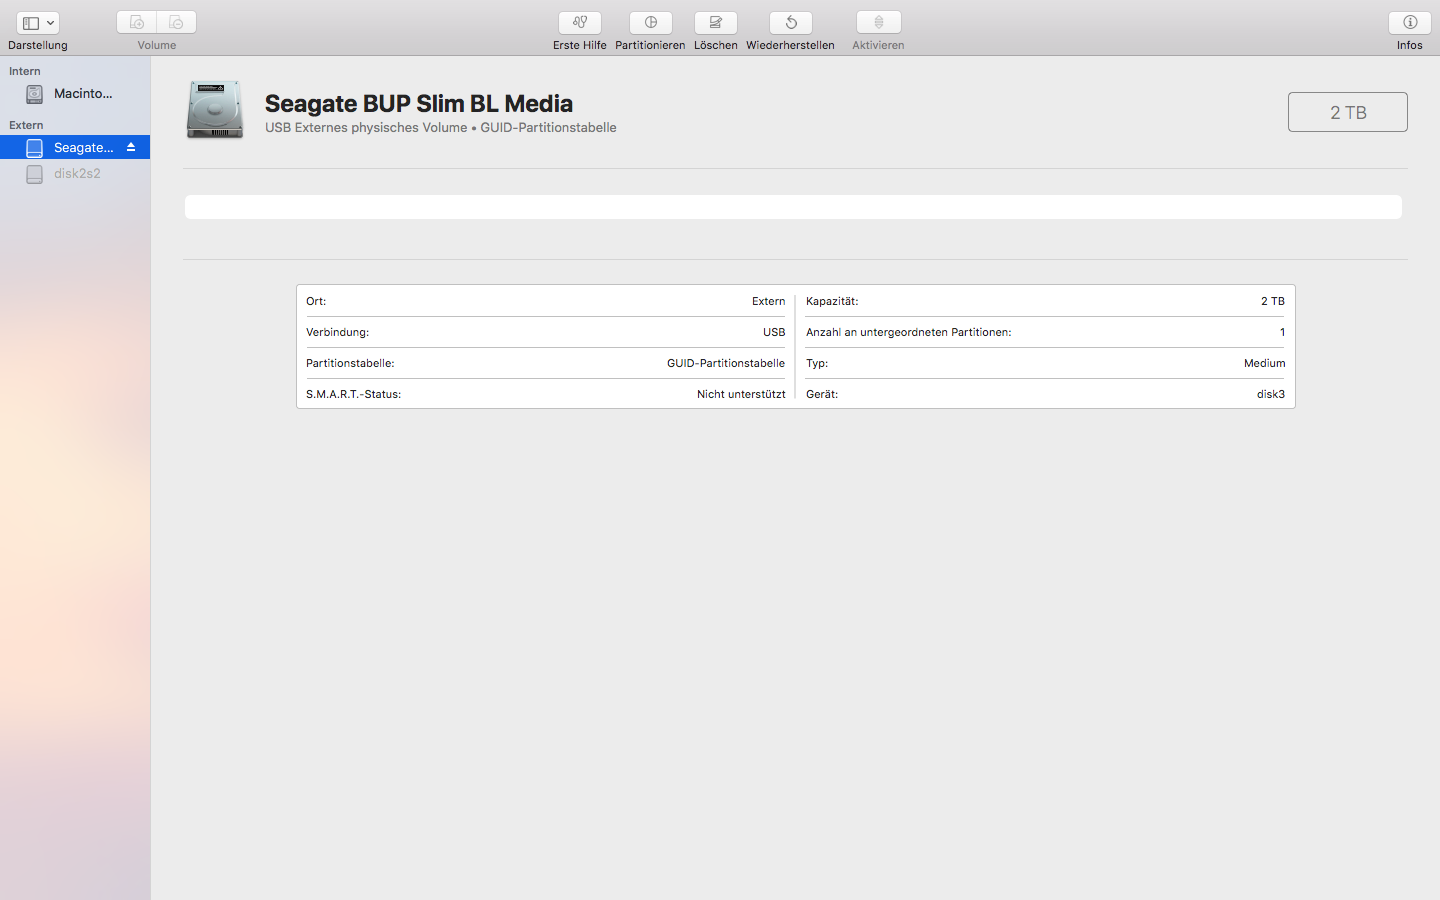Image resolution: width=1440 pixels, height=900 pixels.
Task: Click the Löschen erase icon
Action: tap(716, 22)
